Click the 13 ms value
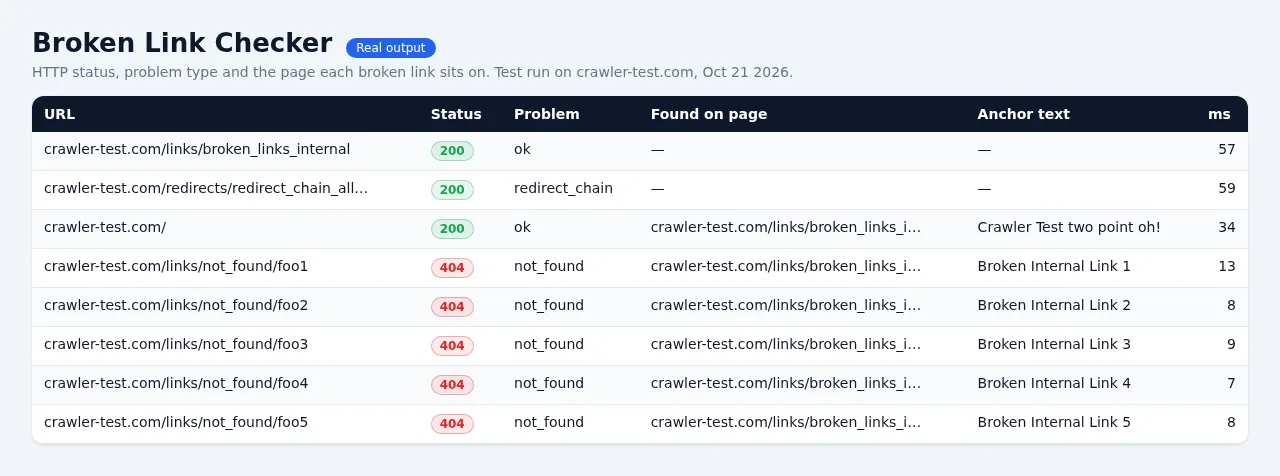 (x=1227, y=266)
